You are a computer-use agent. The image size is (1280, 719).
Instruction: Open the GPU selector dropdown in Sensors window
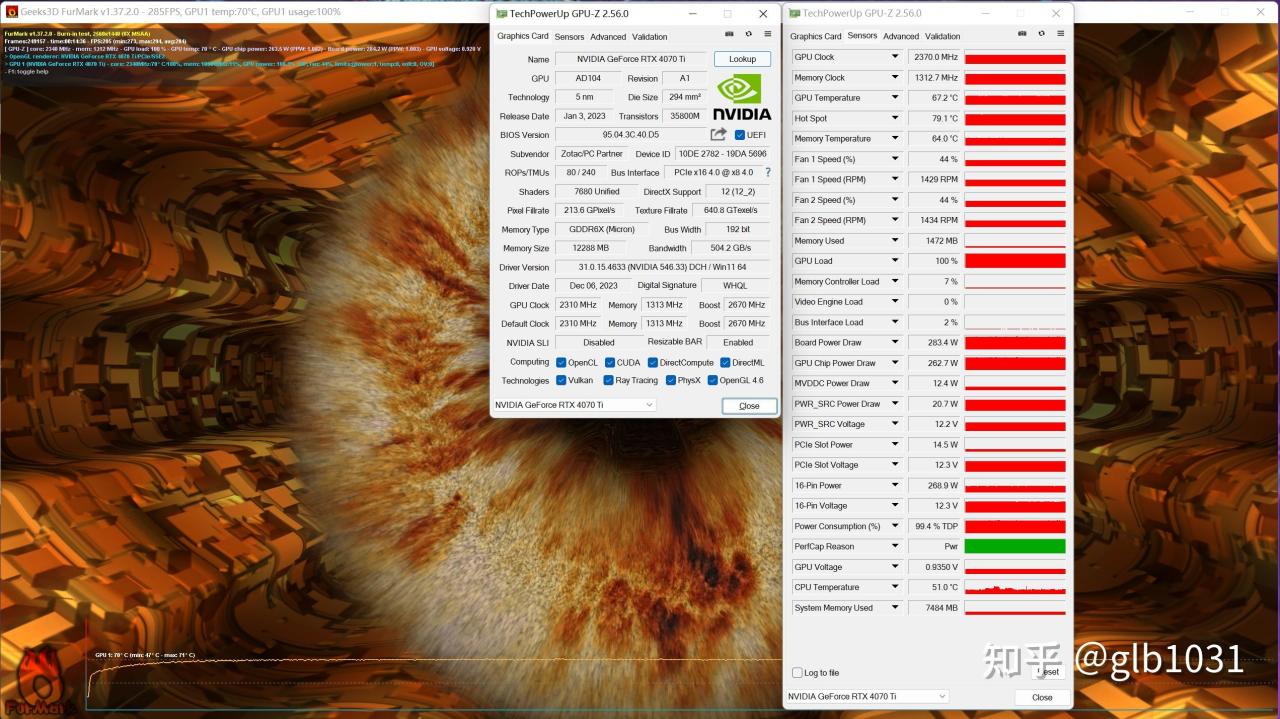pyautogui.click(x=866, y=696)
